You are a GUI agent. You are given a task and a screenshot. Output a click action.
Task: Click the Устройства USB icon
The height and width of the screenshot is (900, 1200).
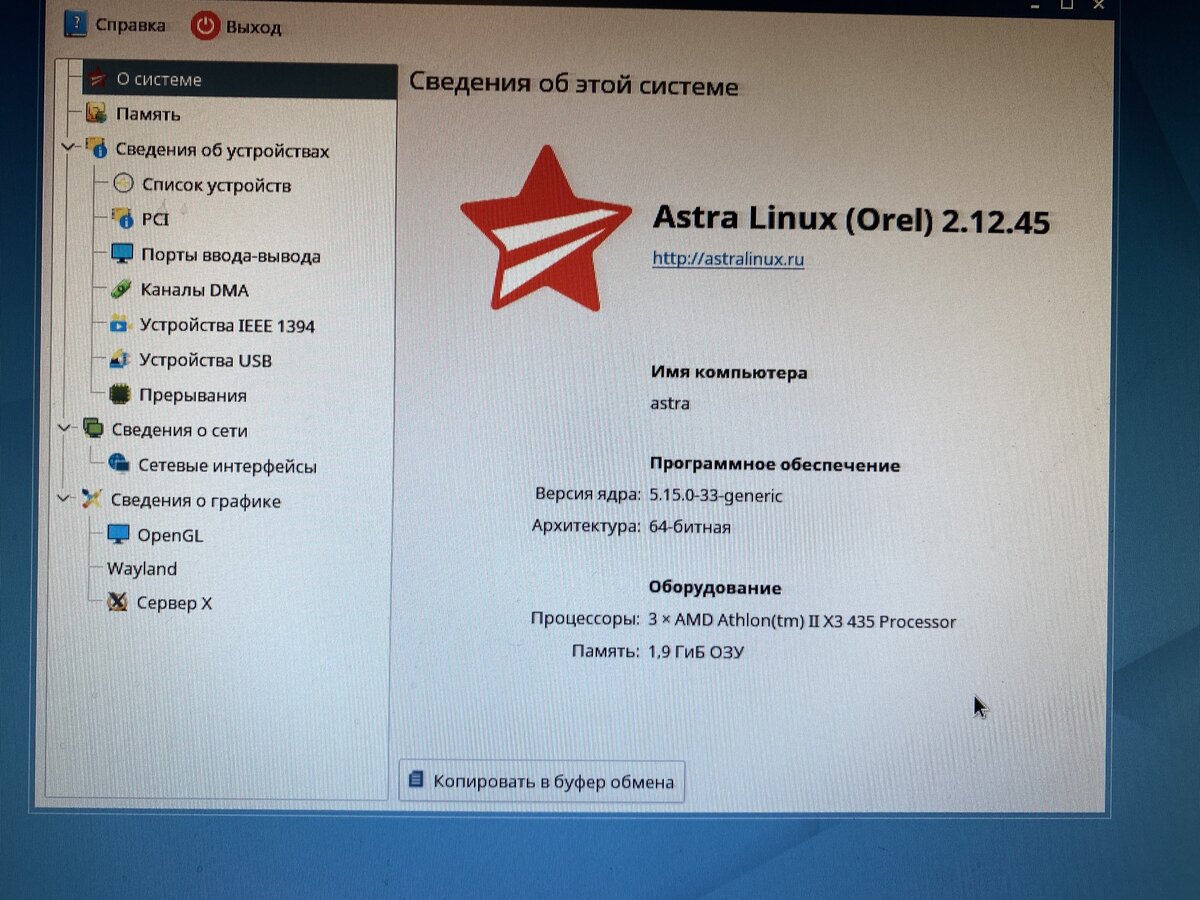click(120, 359)
